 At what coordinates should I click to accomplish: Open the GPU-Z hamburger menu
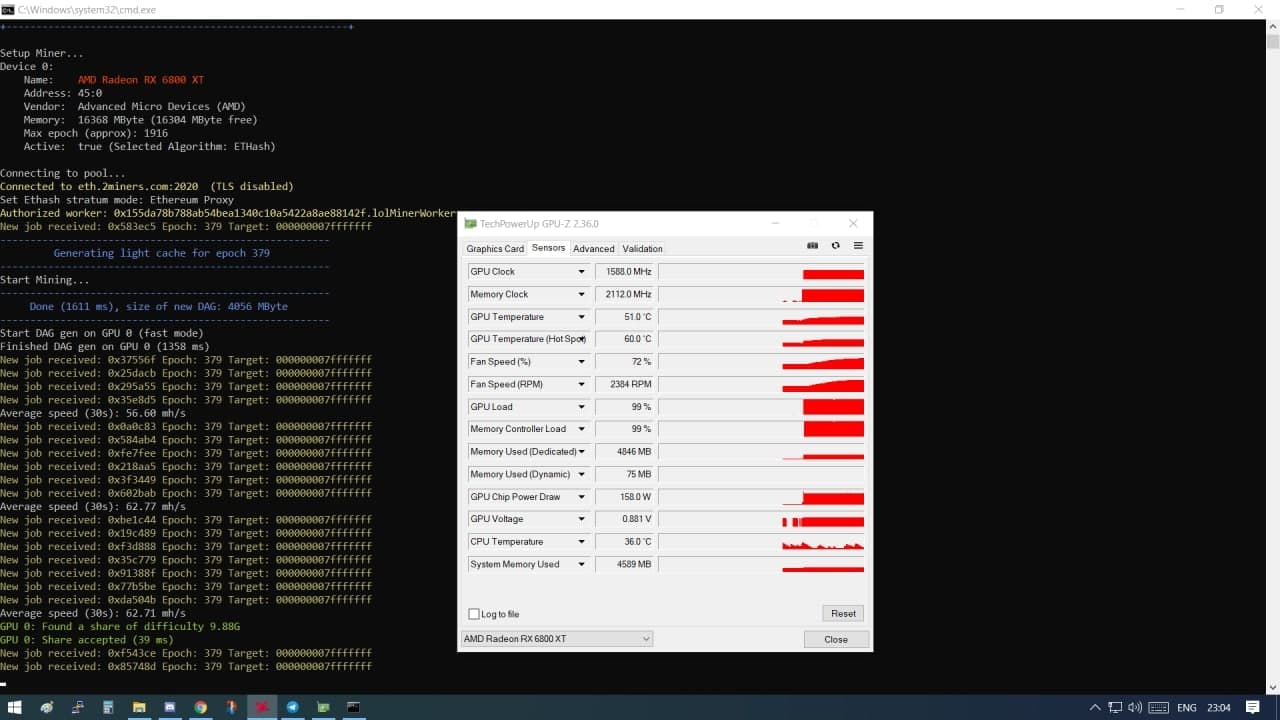point(858,246)
